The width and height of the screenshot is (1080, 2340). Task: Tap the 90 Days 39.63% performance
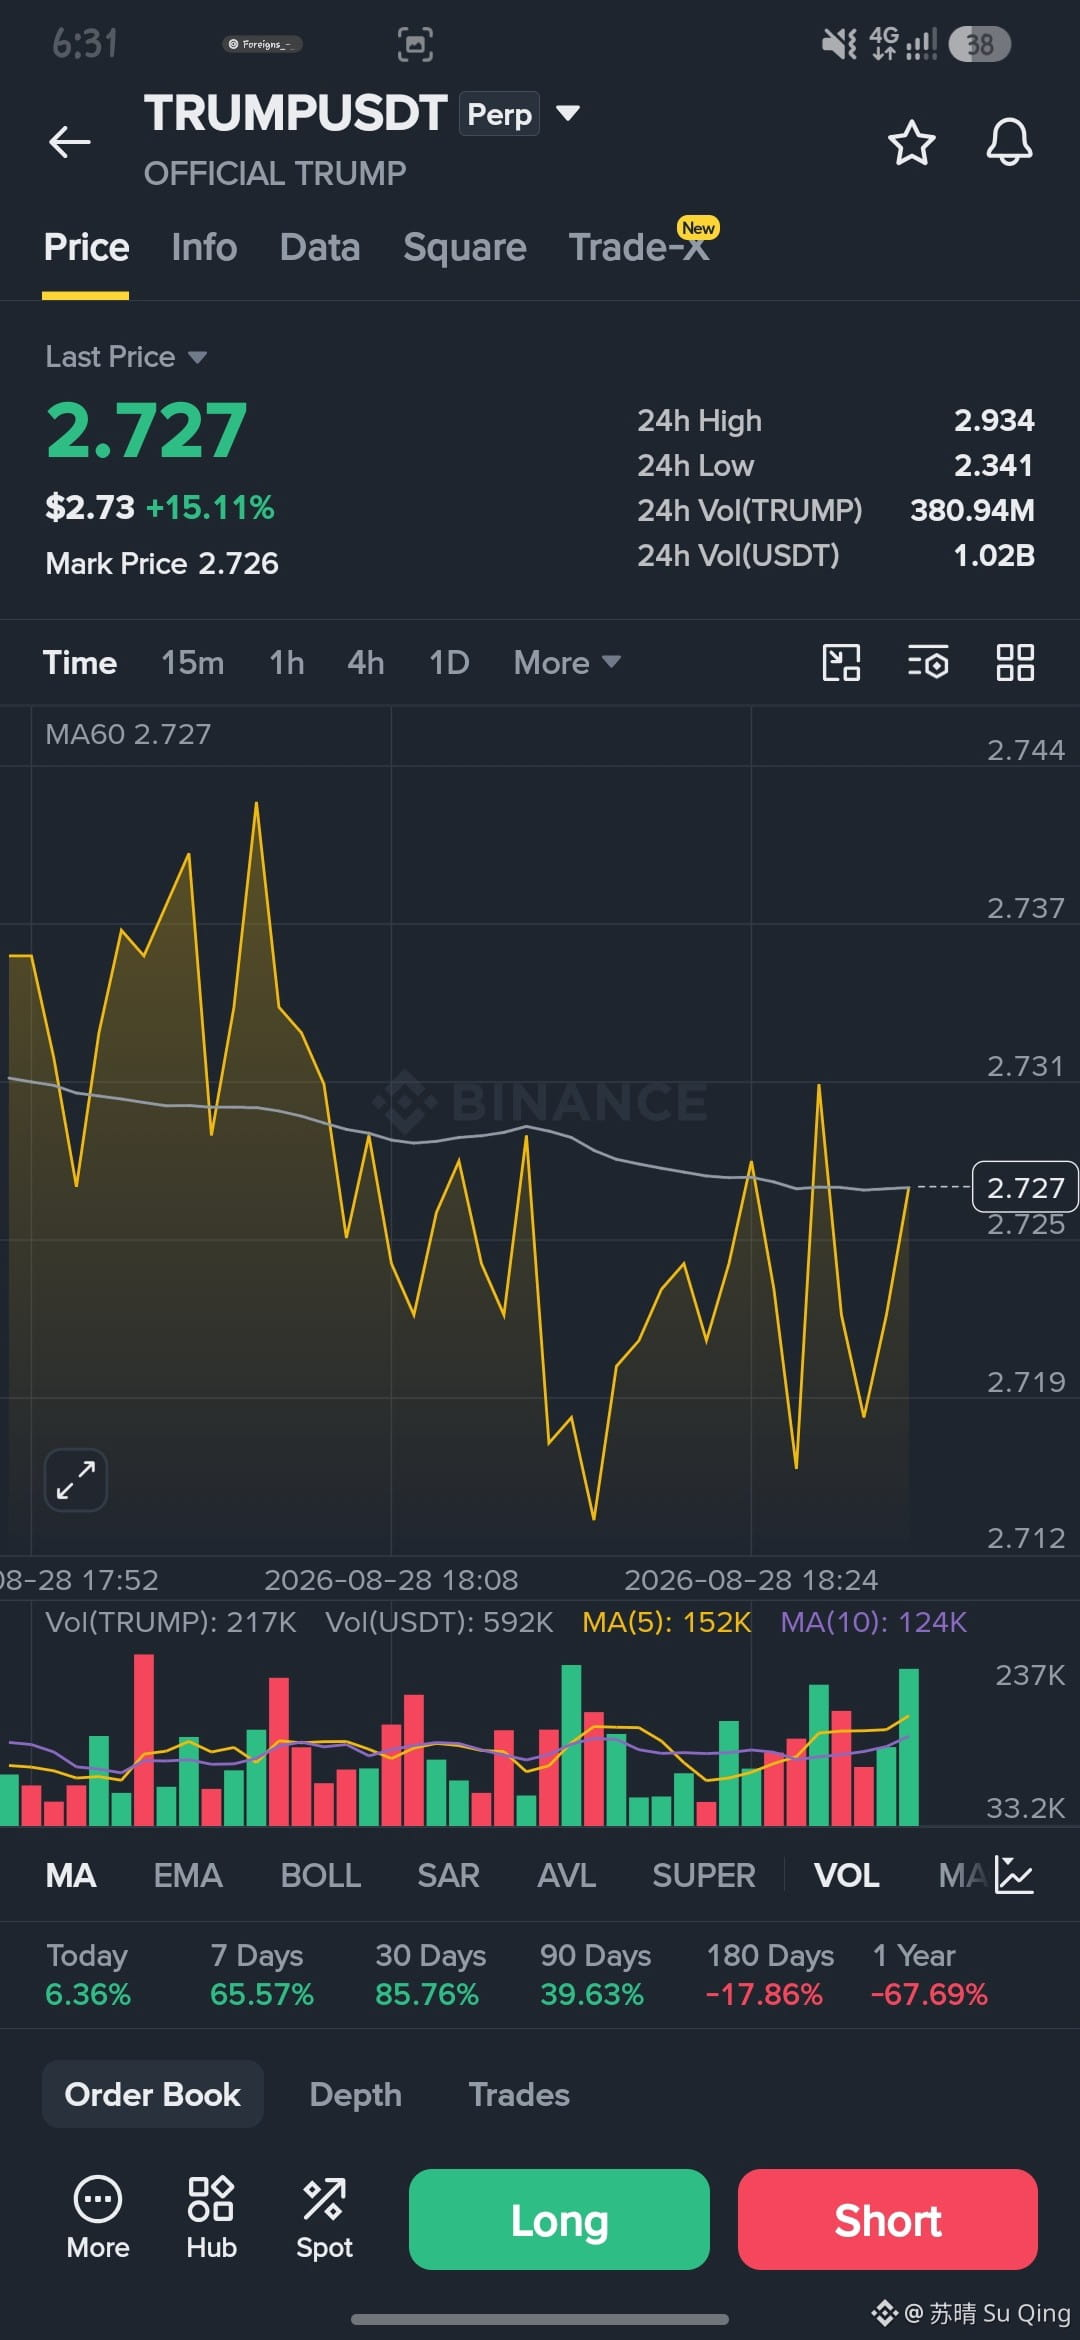click(x=595, y=1974)
